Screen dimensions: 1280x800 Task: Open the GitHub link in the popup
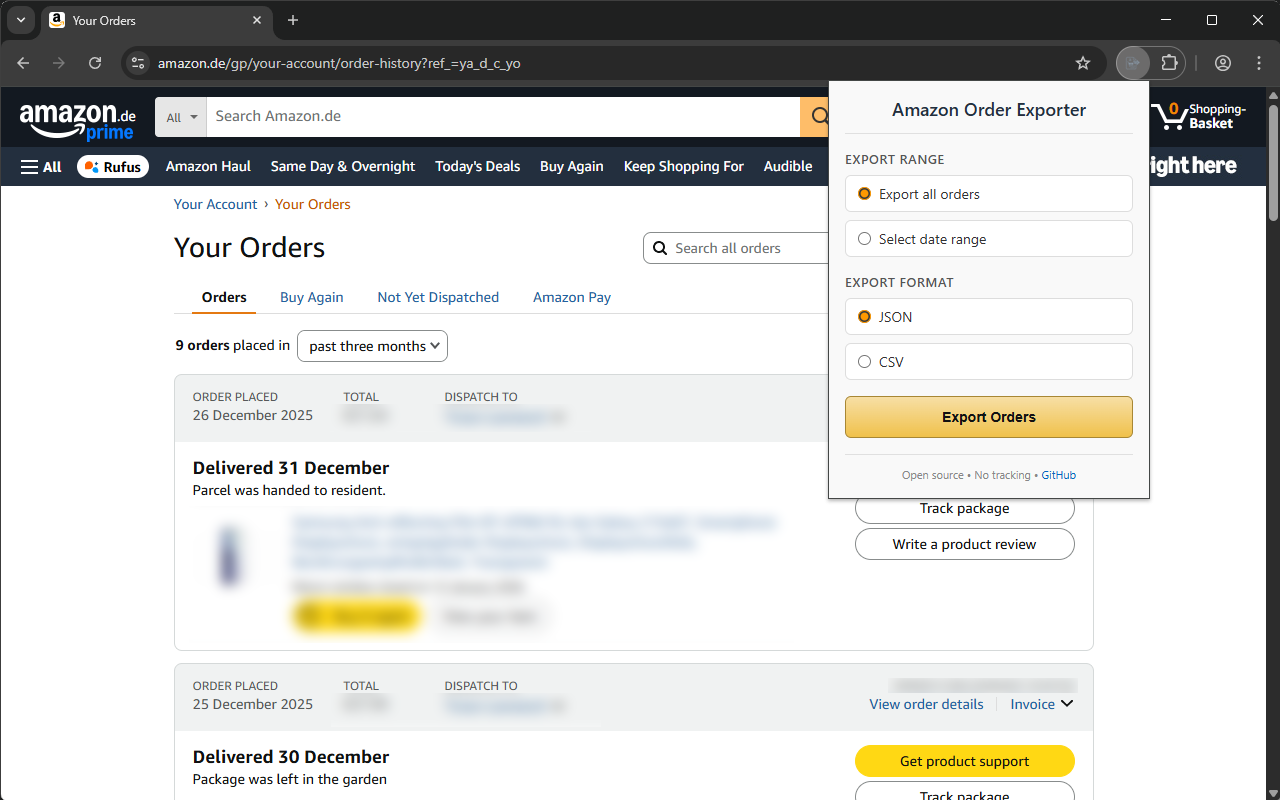1058,475
